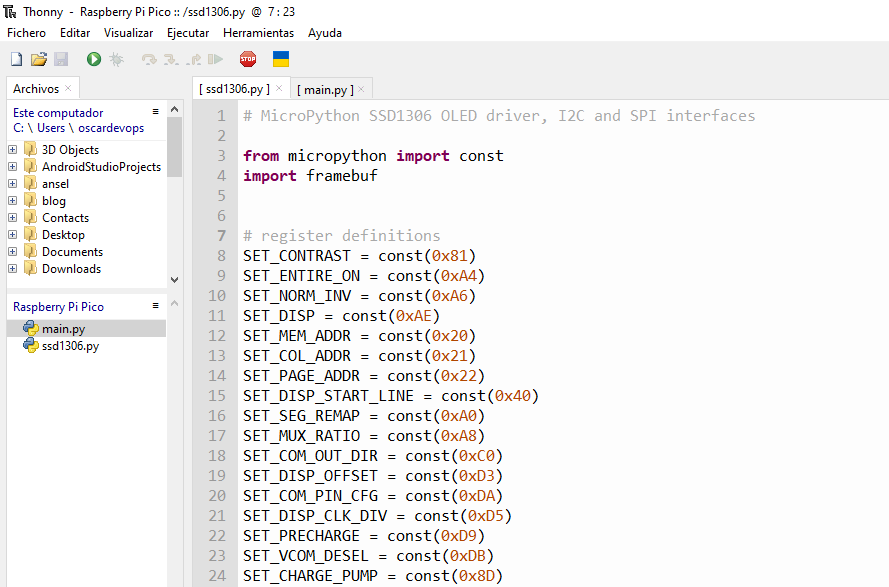
Task: Select the AndroidStudioProjects folder row
Action: coord(87,167)
